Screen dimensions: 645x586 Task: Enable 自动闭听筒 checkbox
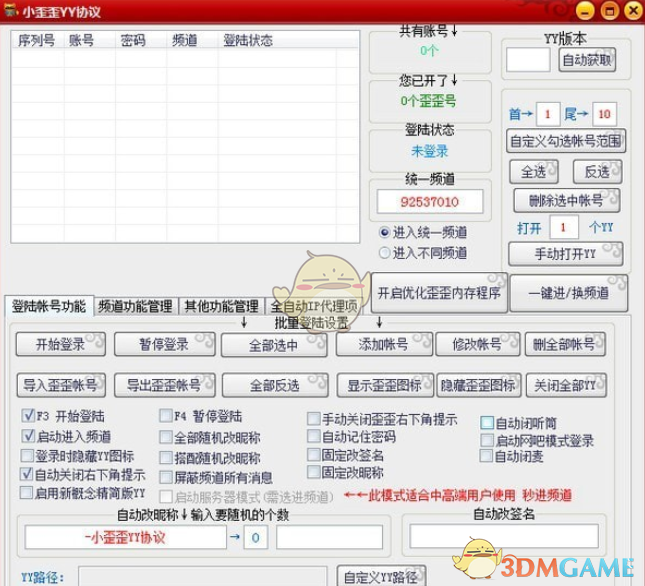[x=487, y=422]
